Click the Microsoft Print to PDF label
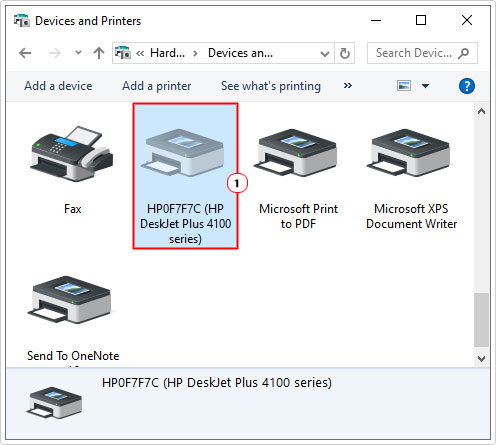Screen dimensions: 496x445 pyautogui.click(x=298, y=216)
